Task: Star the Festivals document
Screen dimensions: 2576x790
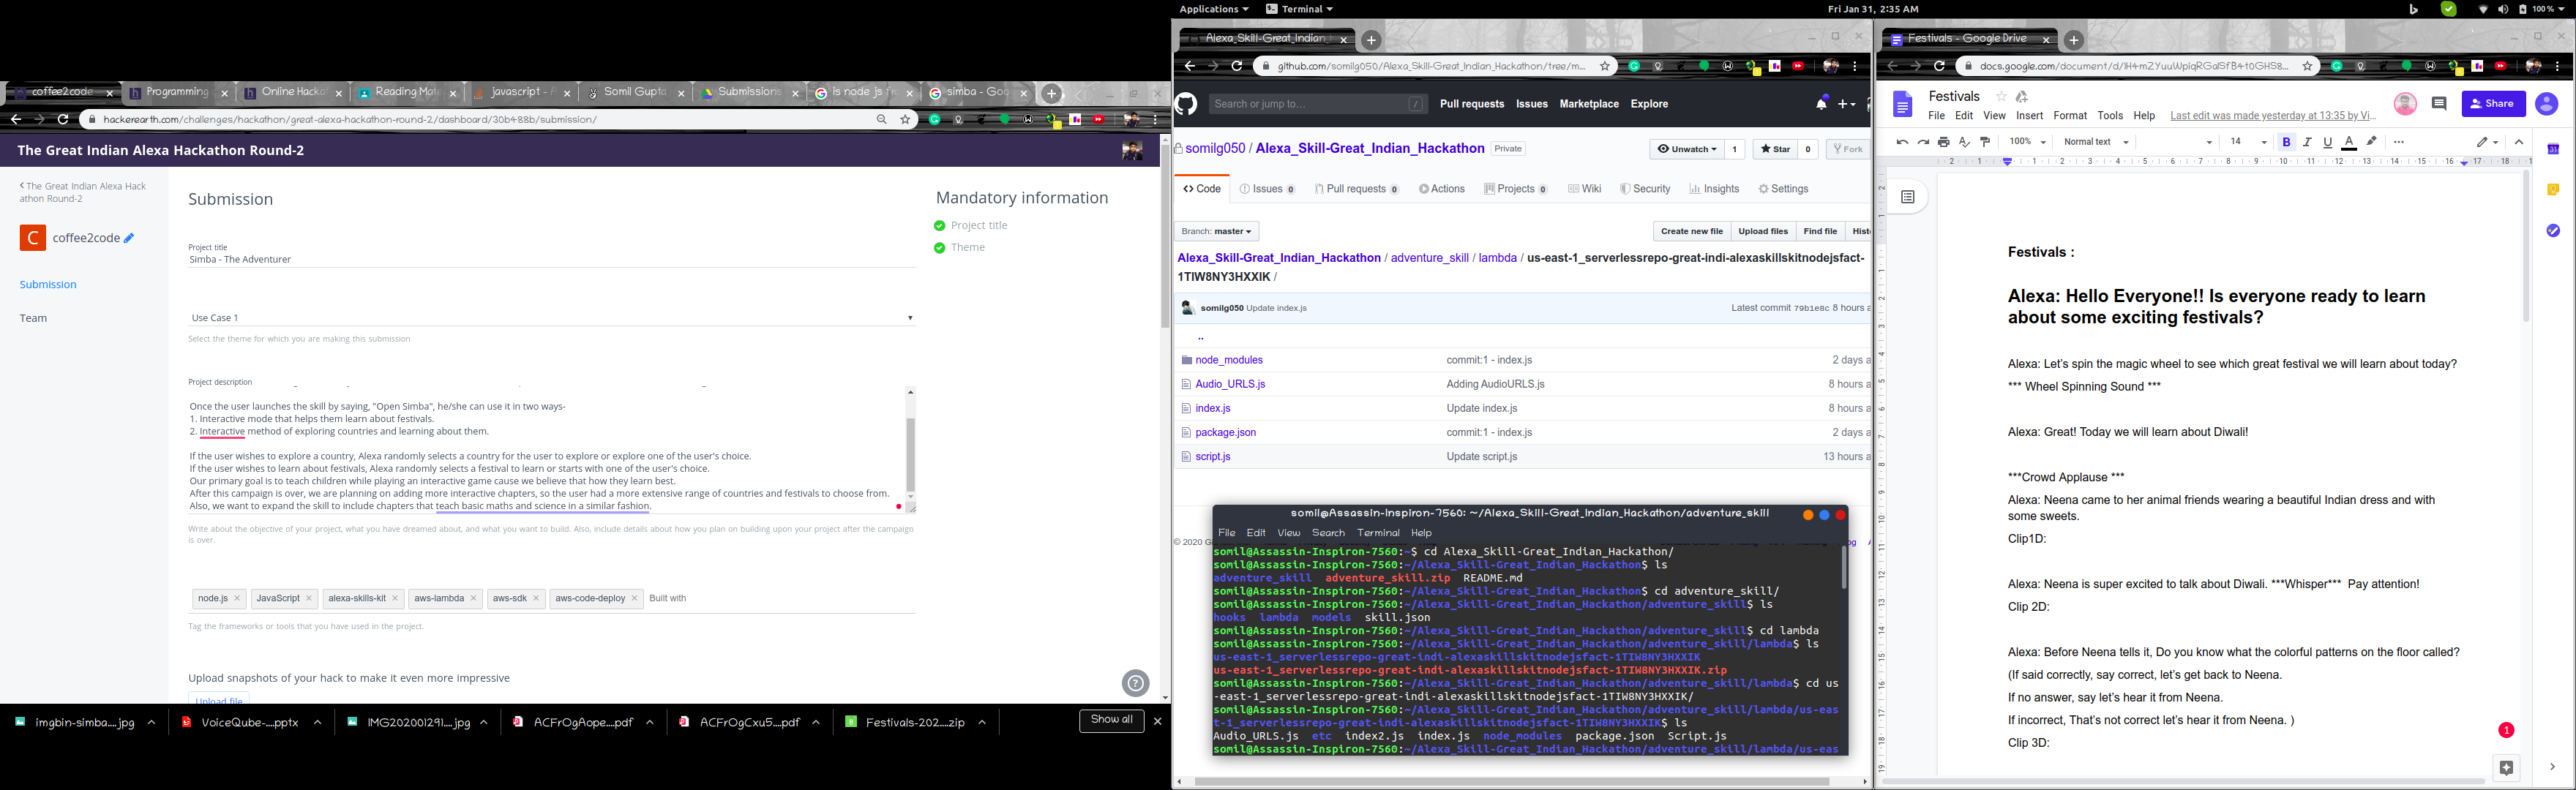Action: coord(2001,97)
